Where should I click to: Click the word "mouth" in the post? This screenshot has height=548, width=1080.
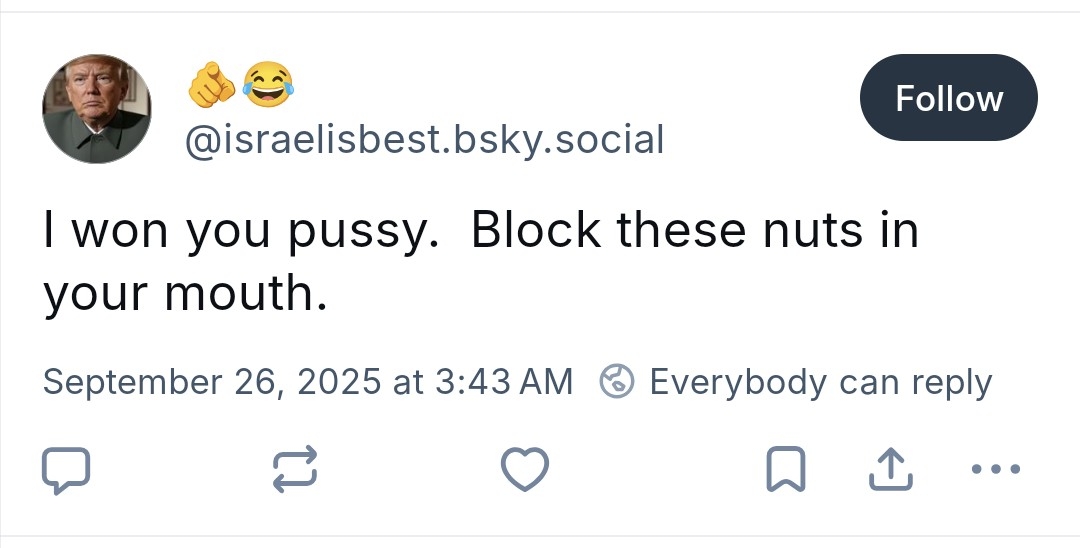pos(240,295)
